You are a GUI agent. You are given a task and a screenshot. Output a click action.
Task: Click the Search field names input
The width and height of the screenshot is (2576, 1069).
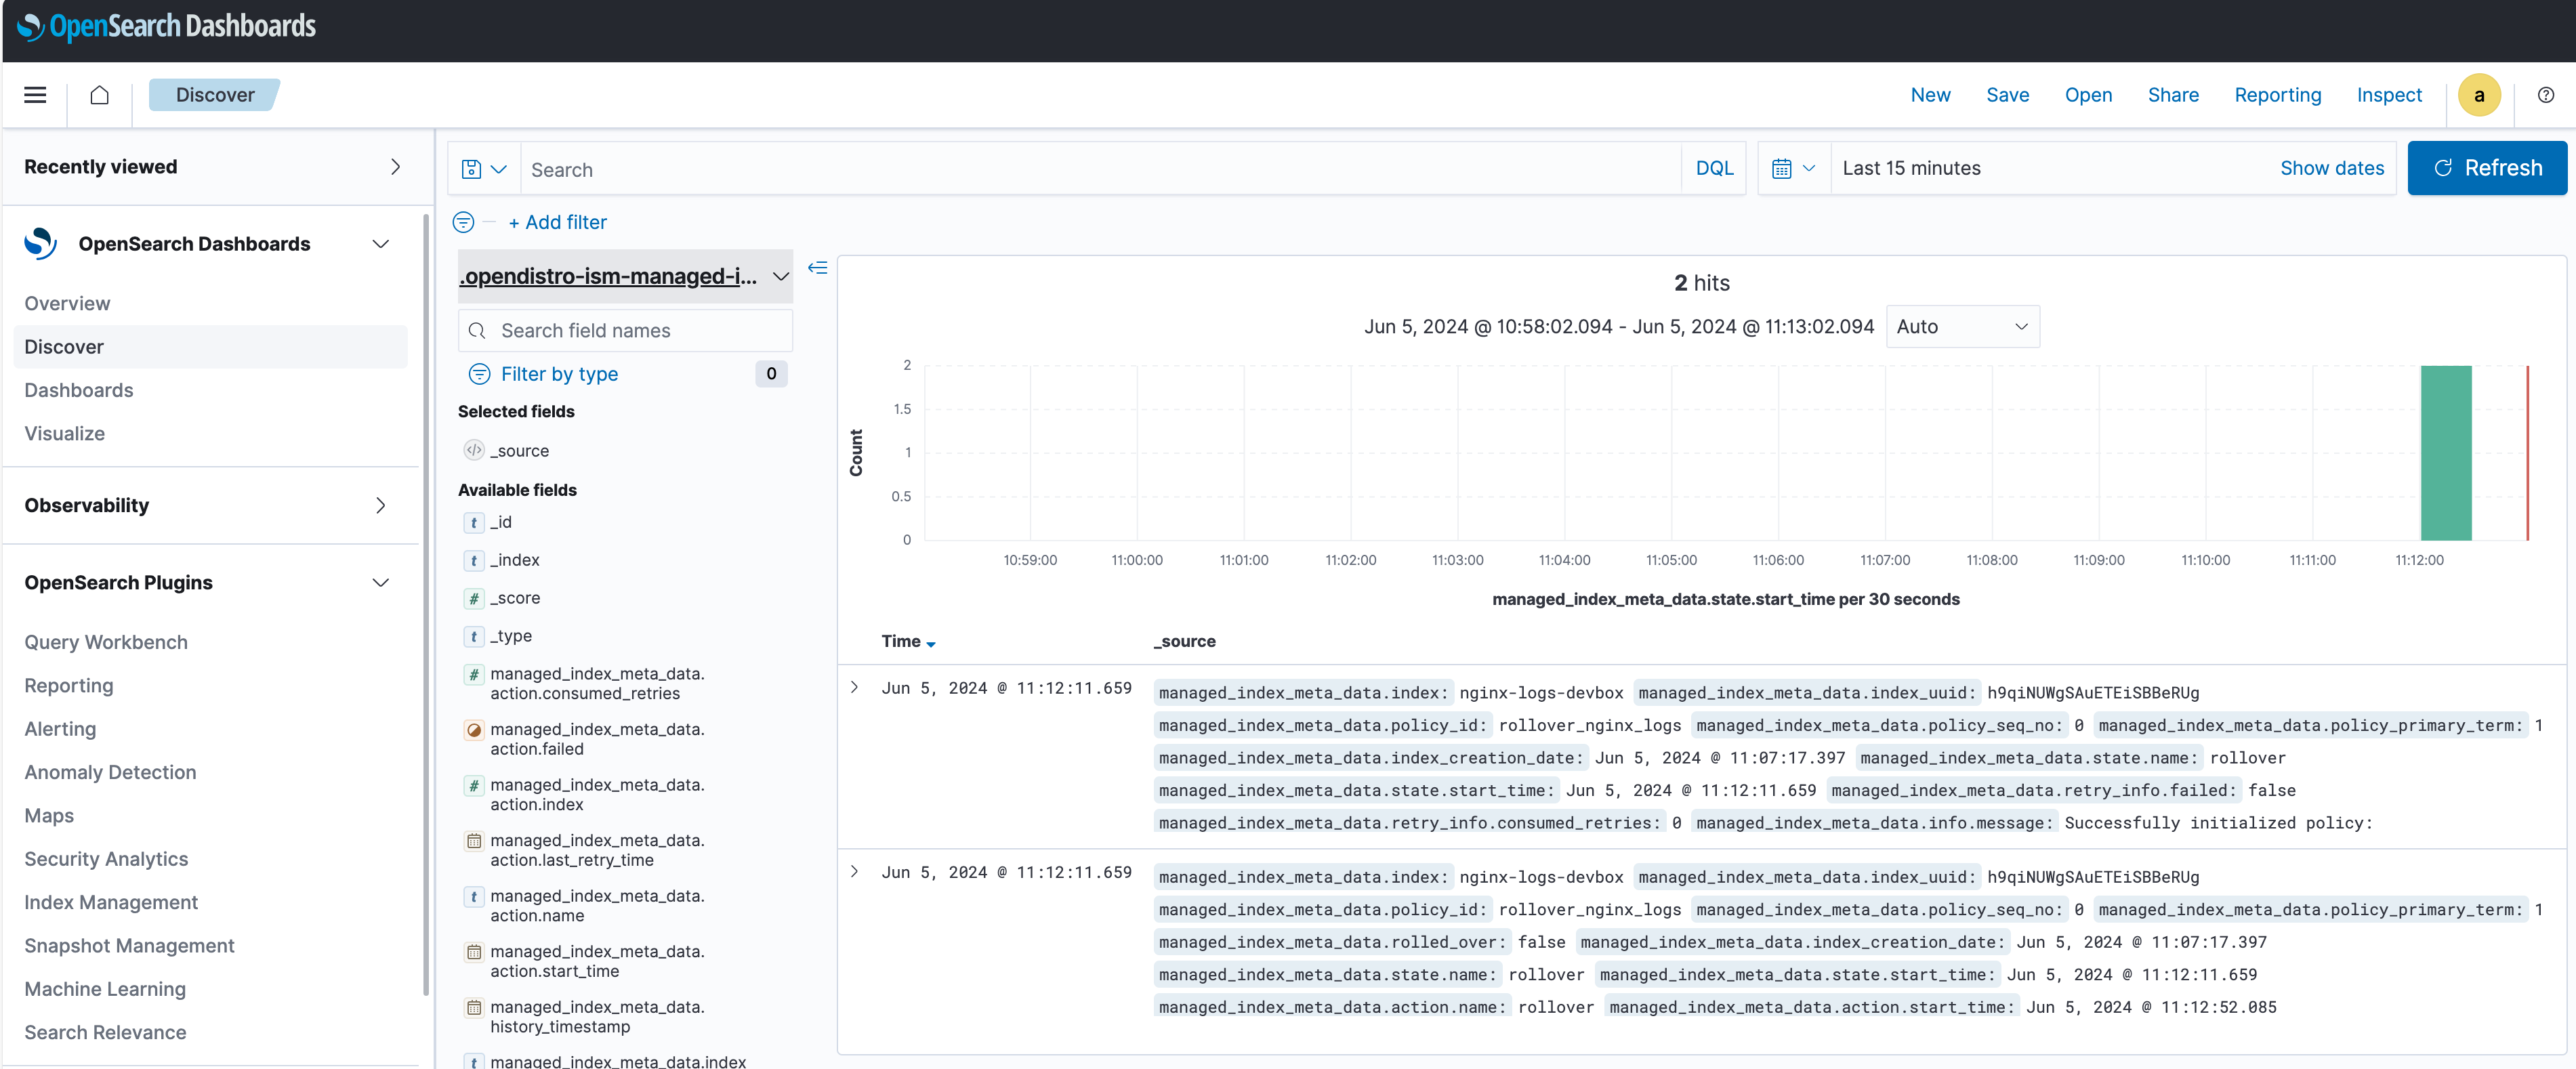point(625,331)
